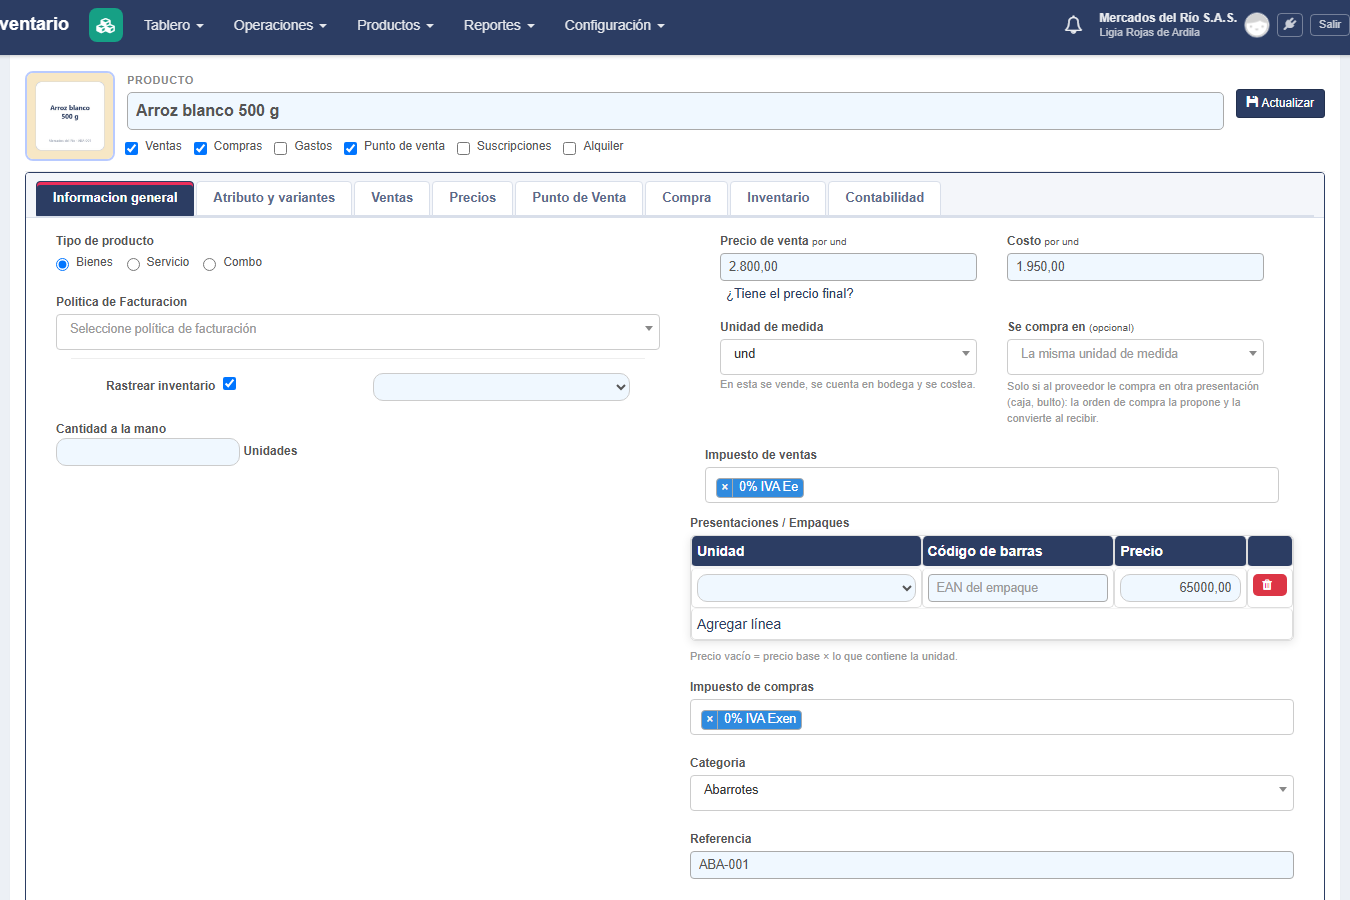Enable the Gastos checkbox
This screenshot has width=1350, height=900.
coord(281,148)
